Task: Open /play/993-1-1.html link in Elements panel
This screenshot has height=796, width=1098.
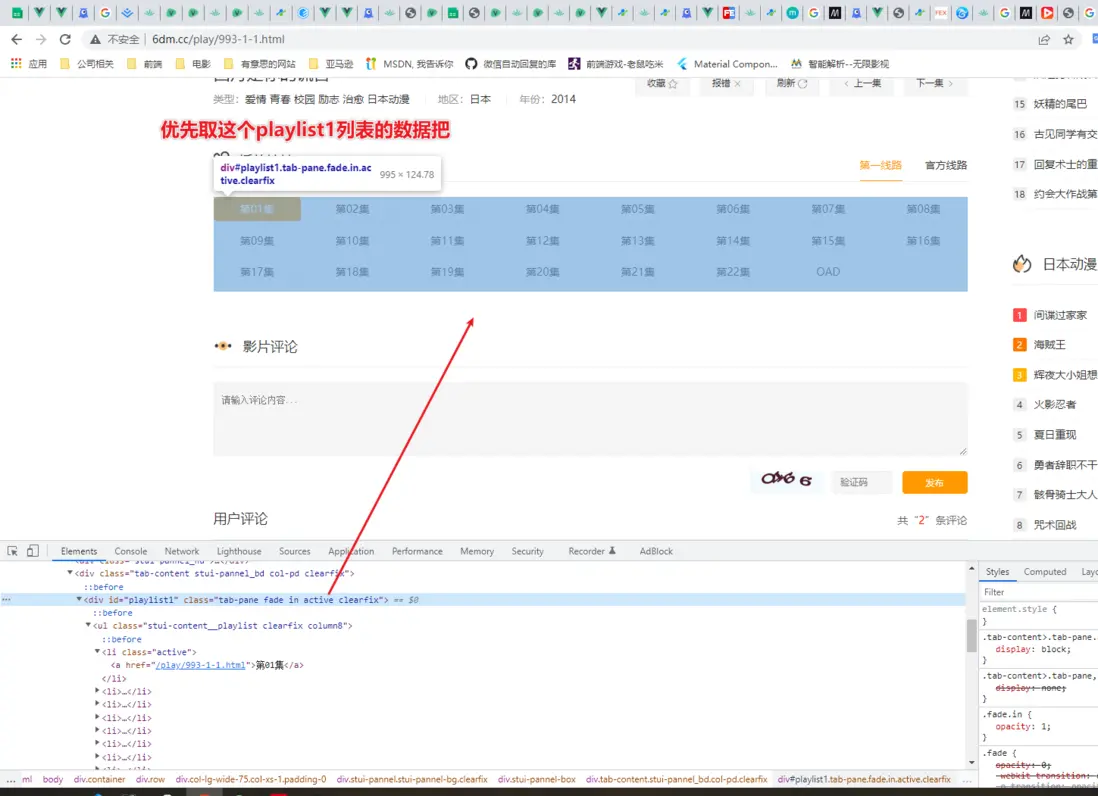Action: [200, 665]
